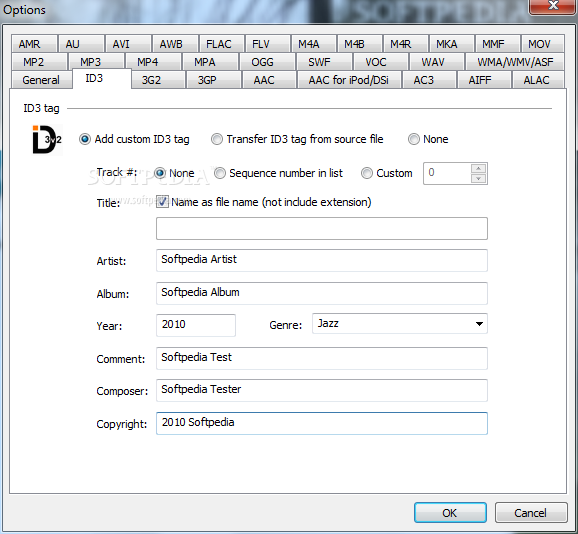Open the AAC for iPod/DSi tab
The image size is (578, 534).
pos(349,80)
